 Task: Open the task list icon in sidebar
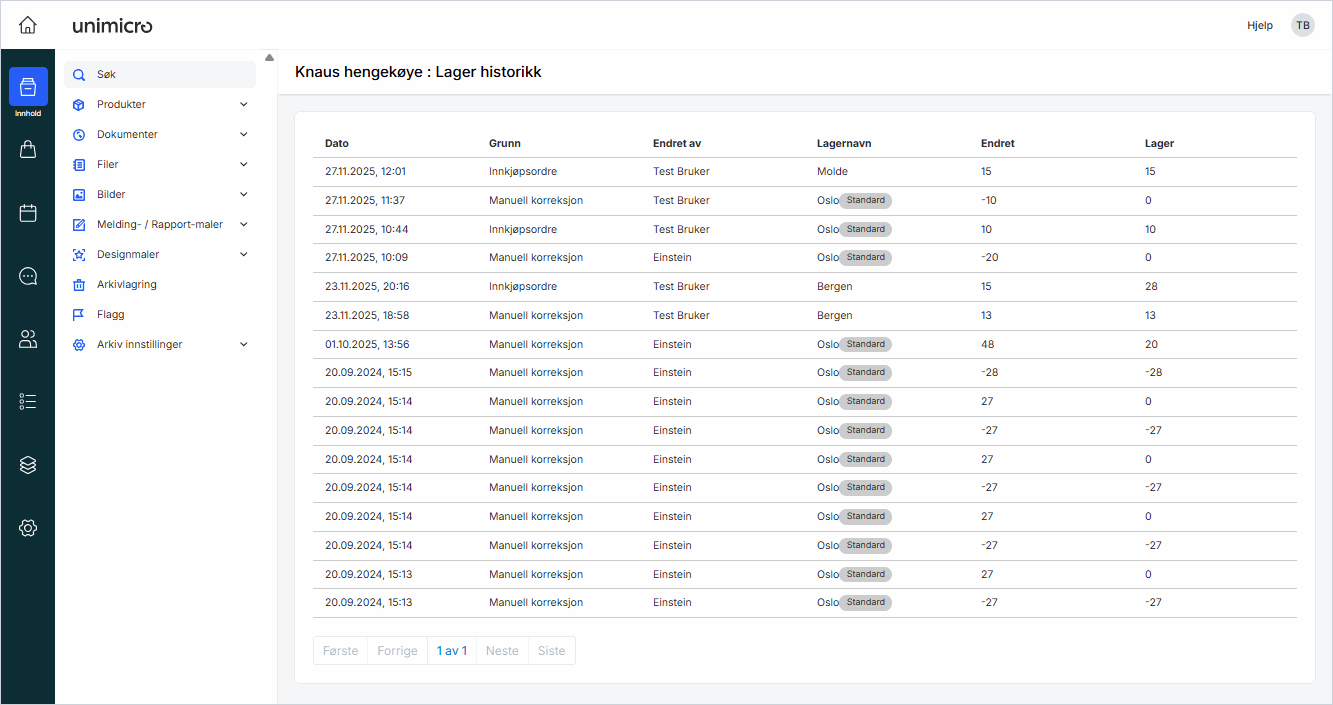coord(28,402)
